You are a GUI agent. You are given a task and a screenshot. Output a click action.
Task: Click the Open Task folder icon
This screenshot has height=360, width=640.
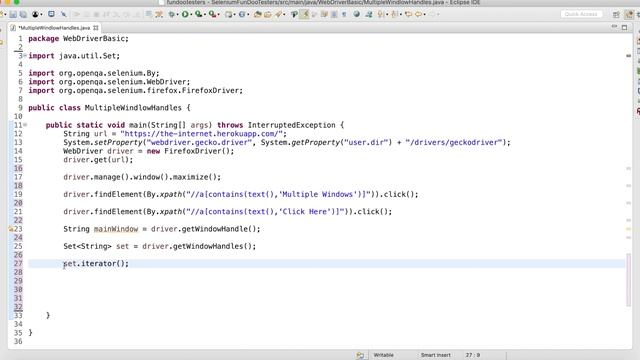tap(267, 14)
